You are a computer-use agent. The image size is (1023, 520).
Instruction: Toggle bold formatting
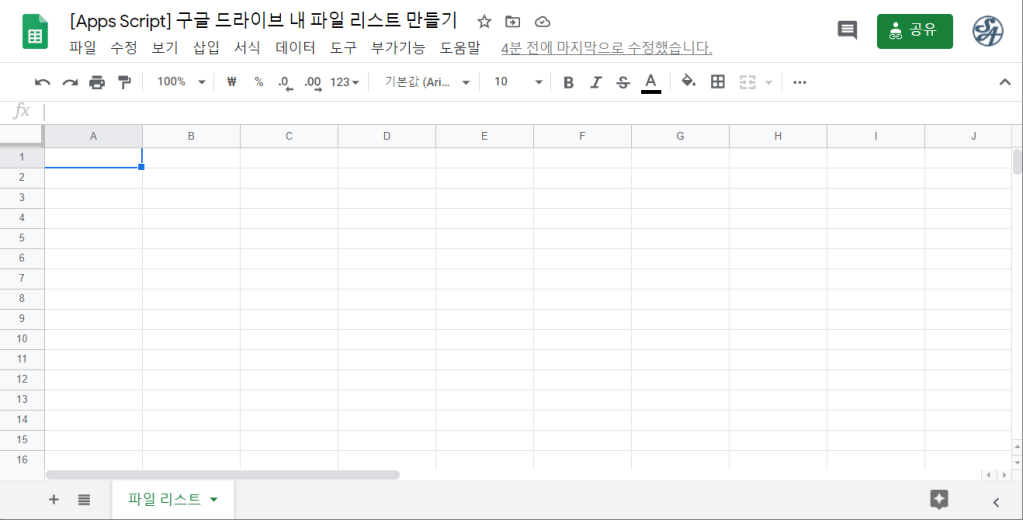pyautogui.click(x=568, y=82)
